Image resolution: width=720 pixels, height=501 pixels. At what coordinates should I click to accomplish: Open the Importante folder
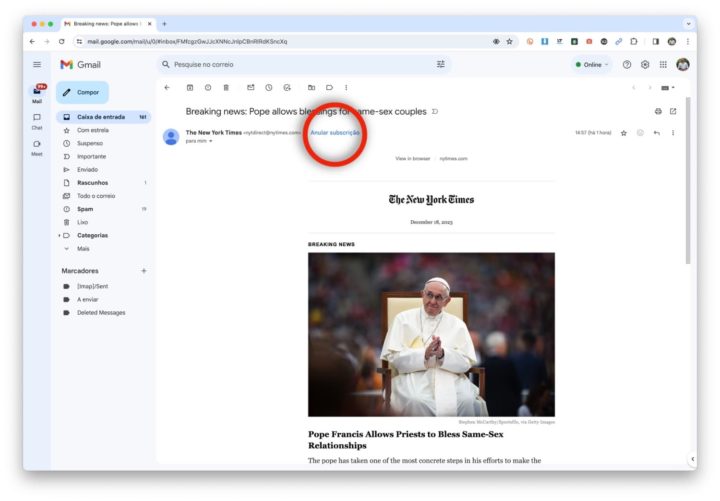(104, 157)
